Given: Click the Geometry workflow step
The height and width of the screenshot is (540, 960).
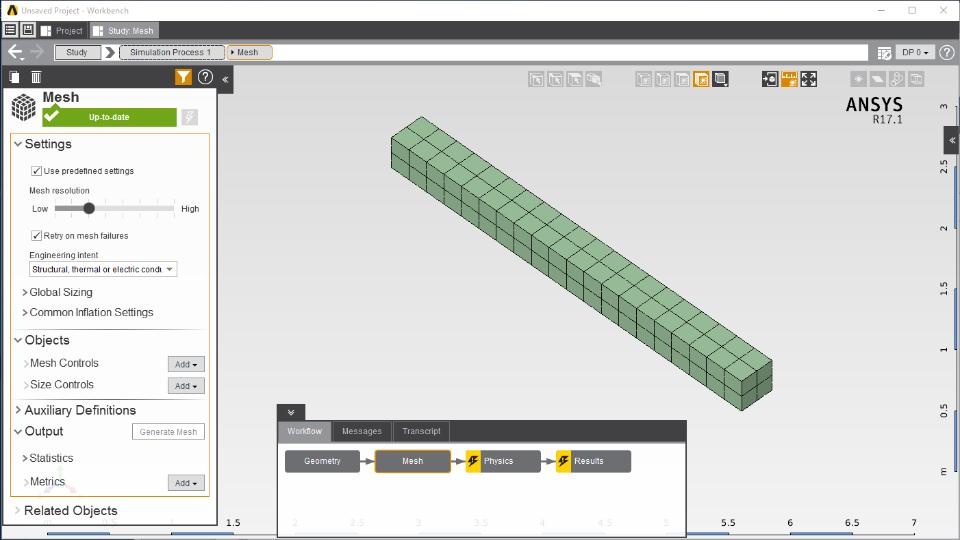Looking at the screenshot, I should (x=322, y=461).
